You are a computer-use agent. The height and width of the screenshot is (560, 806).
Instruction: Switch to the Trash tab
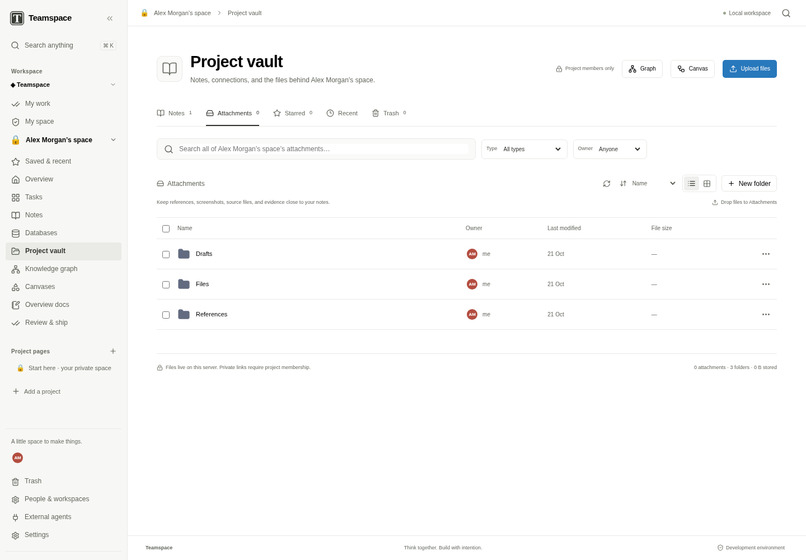[389, 113]
